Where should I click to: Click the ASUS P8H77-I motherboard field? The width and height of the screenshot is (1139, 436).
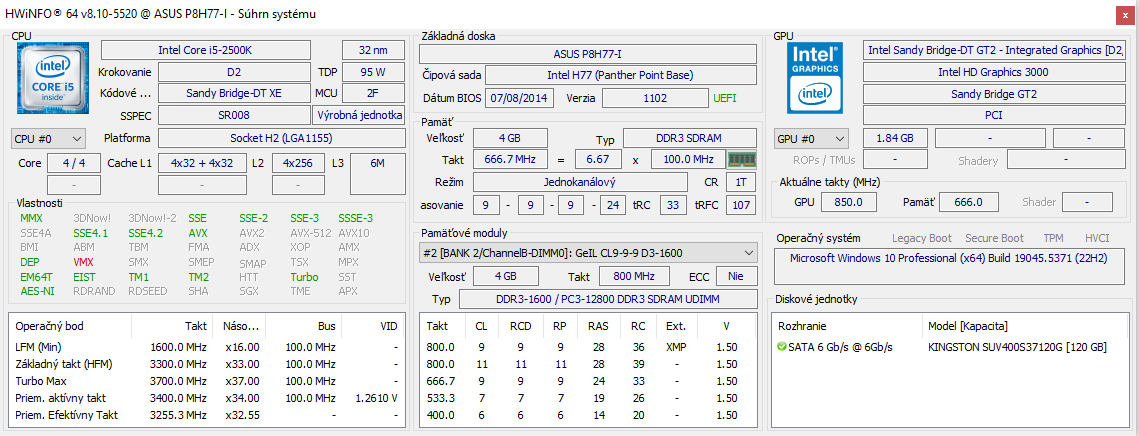[588, 54]
